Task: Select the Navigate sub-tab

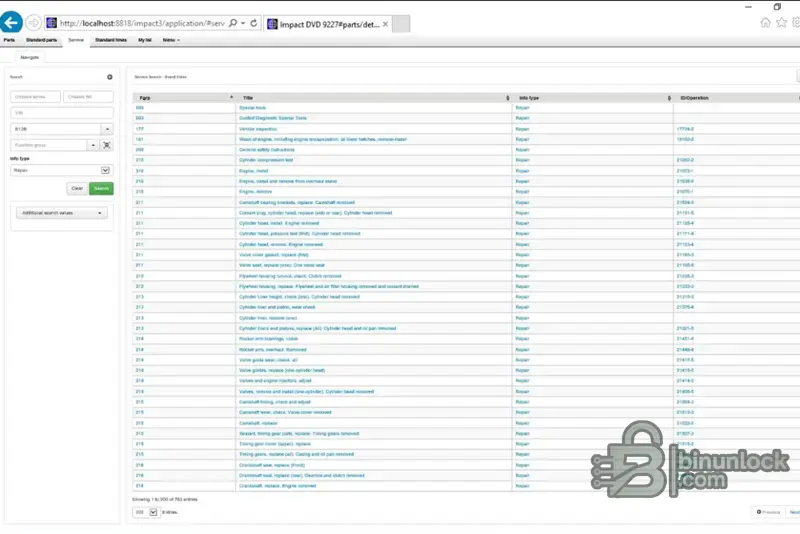Action: pos(30,57)
